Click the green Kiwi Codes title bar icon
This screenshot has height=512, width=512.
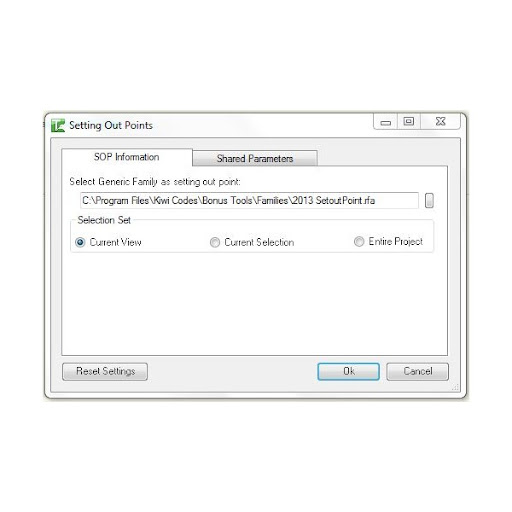[x=58, y=126]
